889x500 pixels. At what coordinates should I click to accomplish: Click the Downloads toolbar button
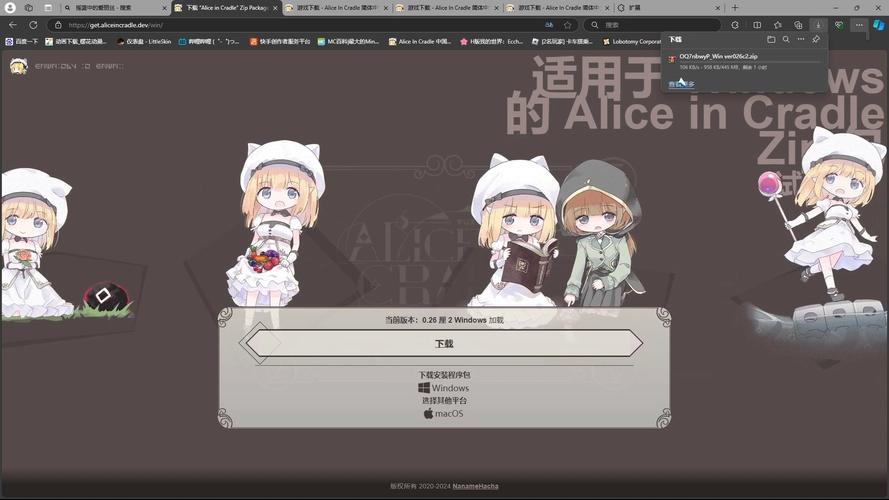pyautogui.click(x=818, y=24)
